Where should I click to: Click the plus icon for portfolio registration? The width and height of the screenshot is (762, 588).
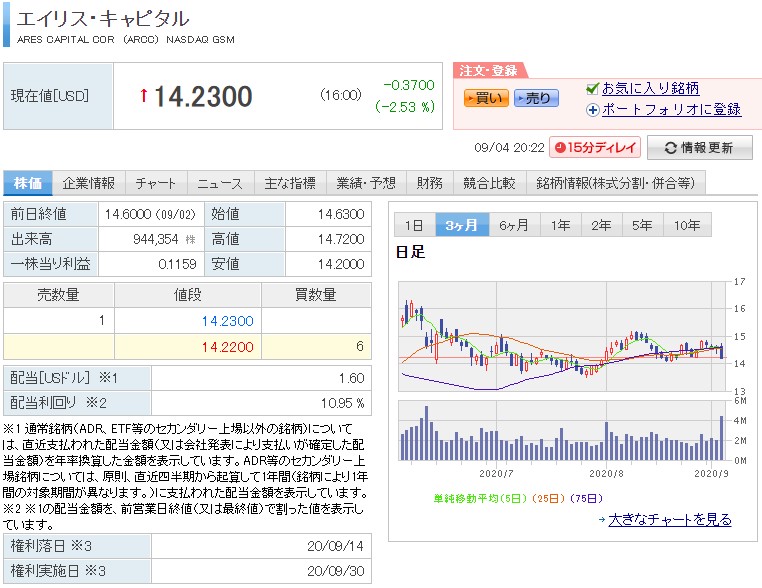coord(592,110)
